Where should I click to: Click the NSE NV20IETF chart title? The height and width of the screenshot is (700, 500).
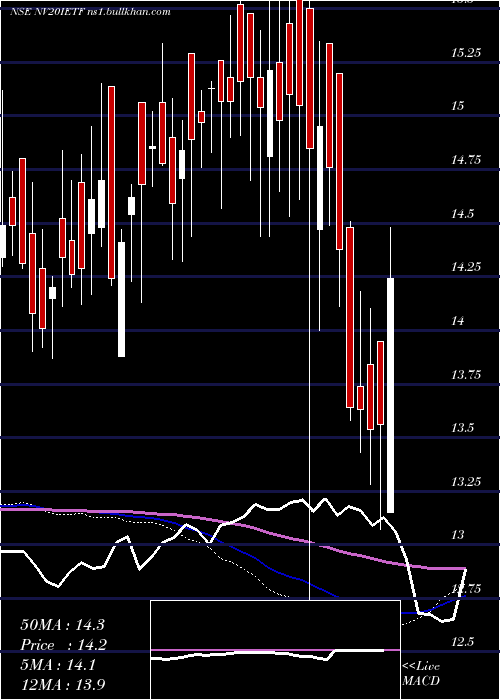coord(90,11)
